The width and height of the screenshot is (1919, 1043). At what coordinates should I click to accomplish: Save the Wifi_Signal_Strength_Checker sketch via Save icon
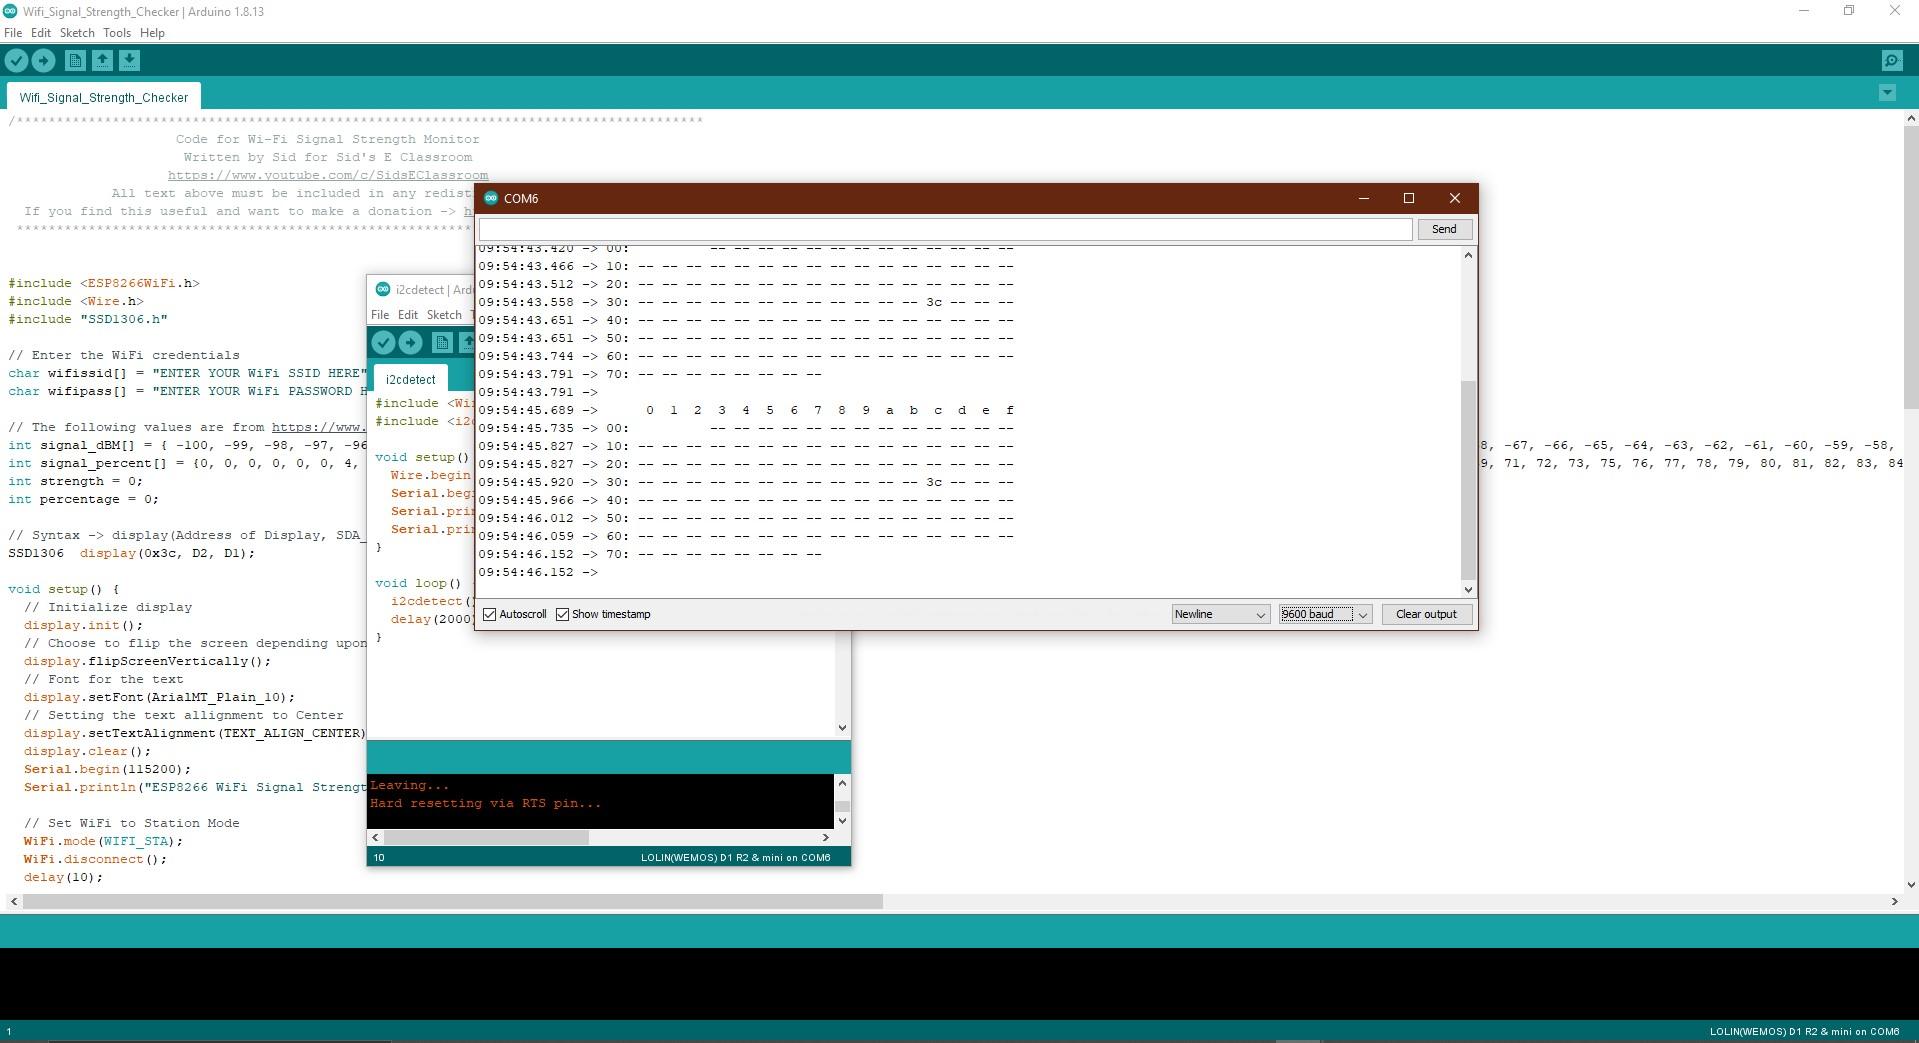(x=129, y=60)
